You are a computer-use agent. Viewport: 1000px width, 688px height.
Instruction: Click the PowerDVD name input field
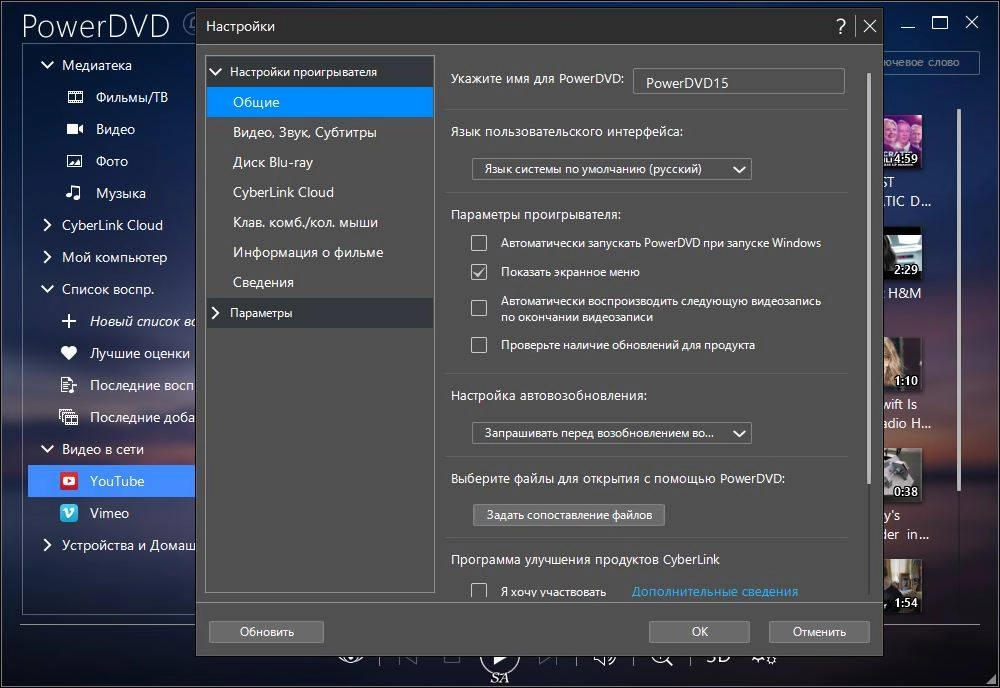tap(739, 82)
